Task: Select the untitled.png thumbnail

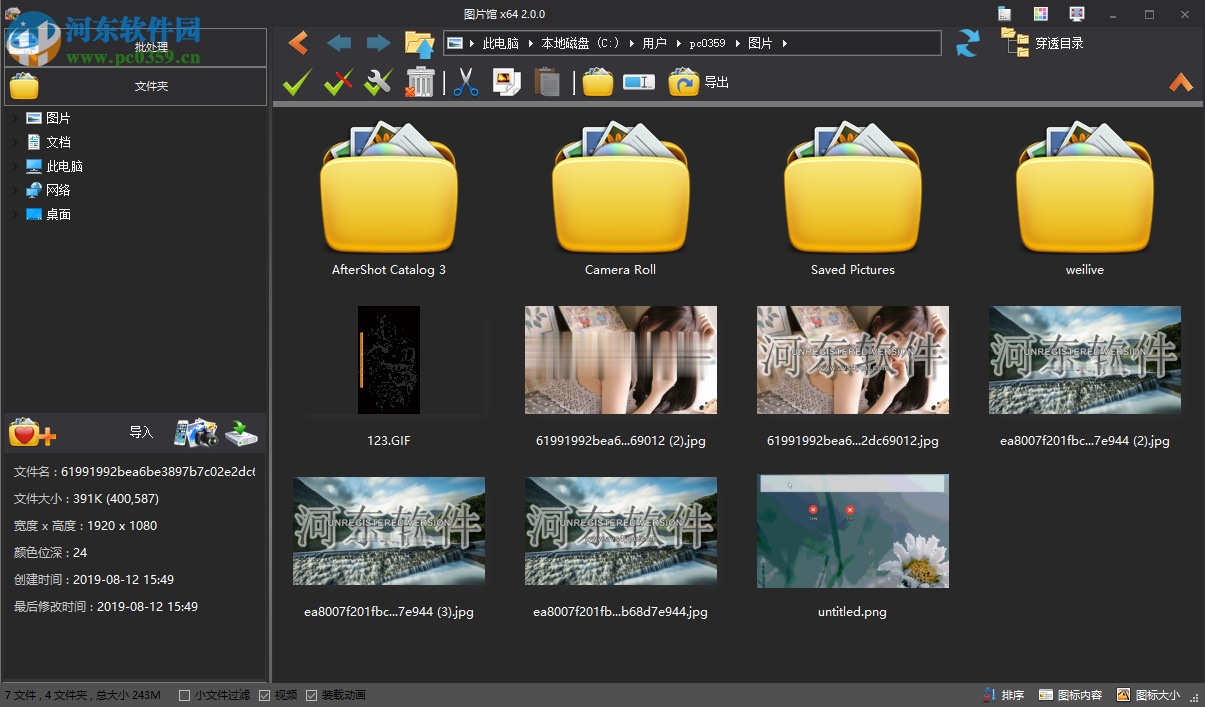Action: (x=852, y=531)
